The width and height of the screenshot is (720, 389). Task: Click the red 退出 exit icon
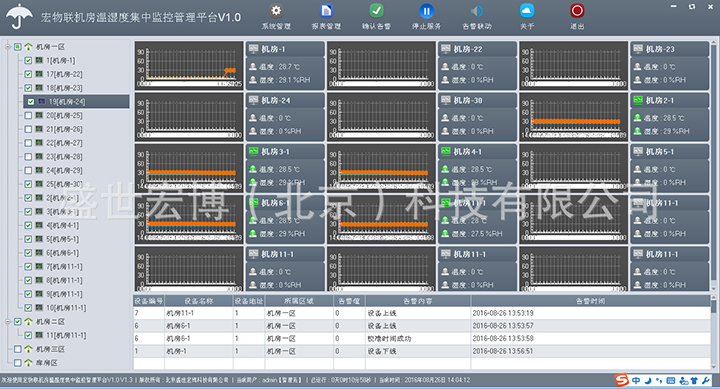tap(577, 11)
